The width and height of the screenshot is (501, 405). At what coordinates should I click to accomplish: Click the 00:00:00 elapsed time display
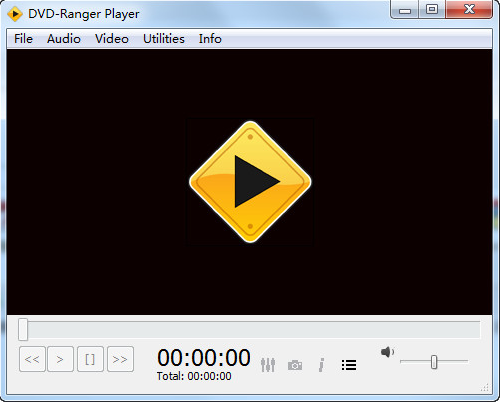[204, 358]
